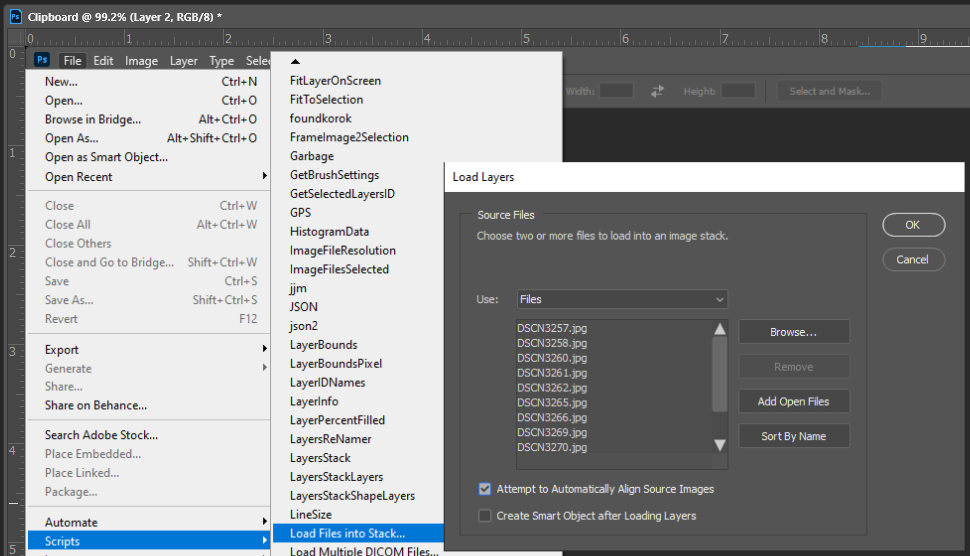This screenshot has width=970, height=556.
Task: Run the LayerPercentFilled script
Action: point(337,420)
